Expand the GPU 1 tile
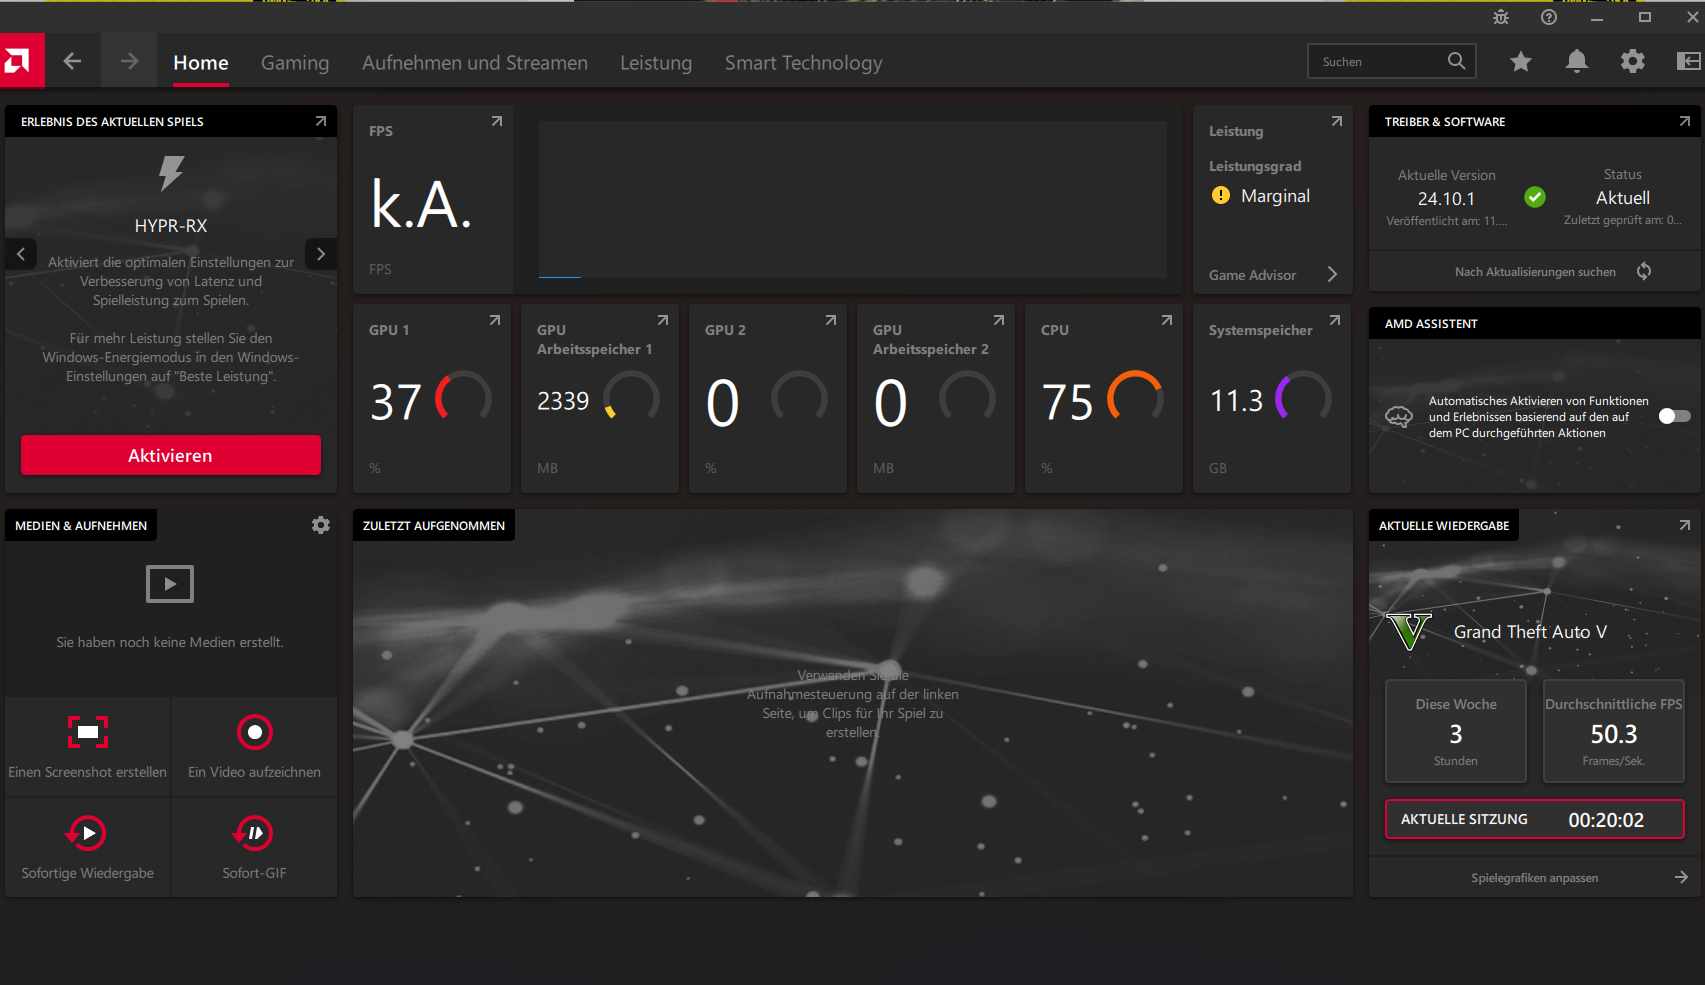Image resolution: width=1705 pixels, height=985 pixels. (x=495, y=320)
